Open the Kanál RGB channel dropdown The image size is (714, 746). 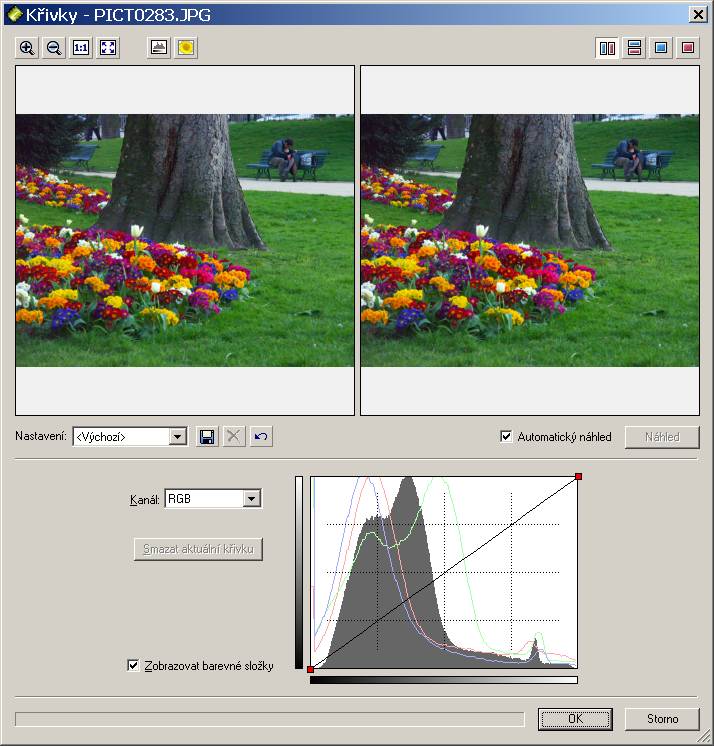(x=252, y=499)
